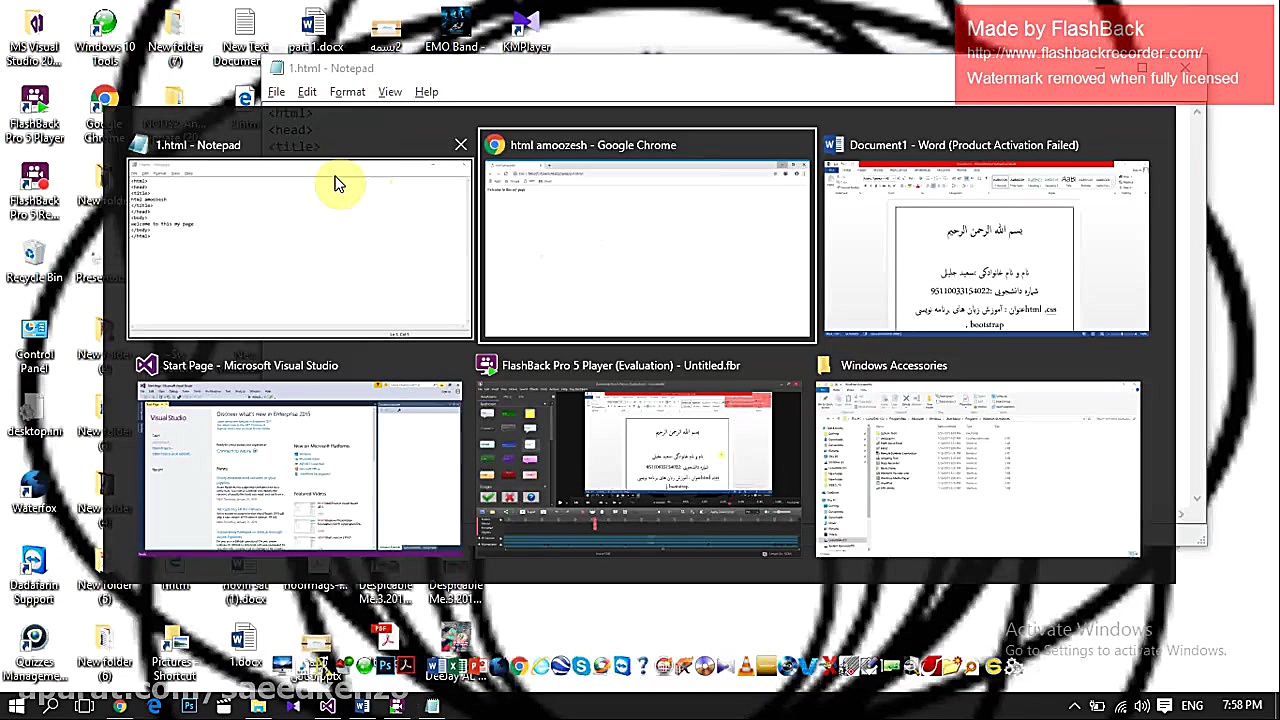Expand the hidden system tray icons
The width and height of the screenshot is (1280, 720).
[1075, 706]
